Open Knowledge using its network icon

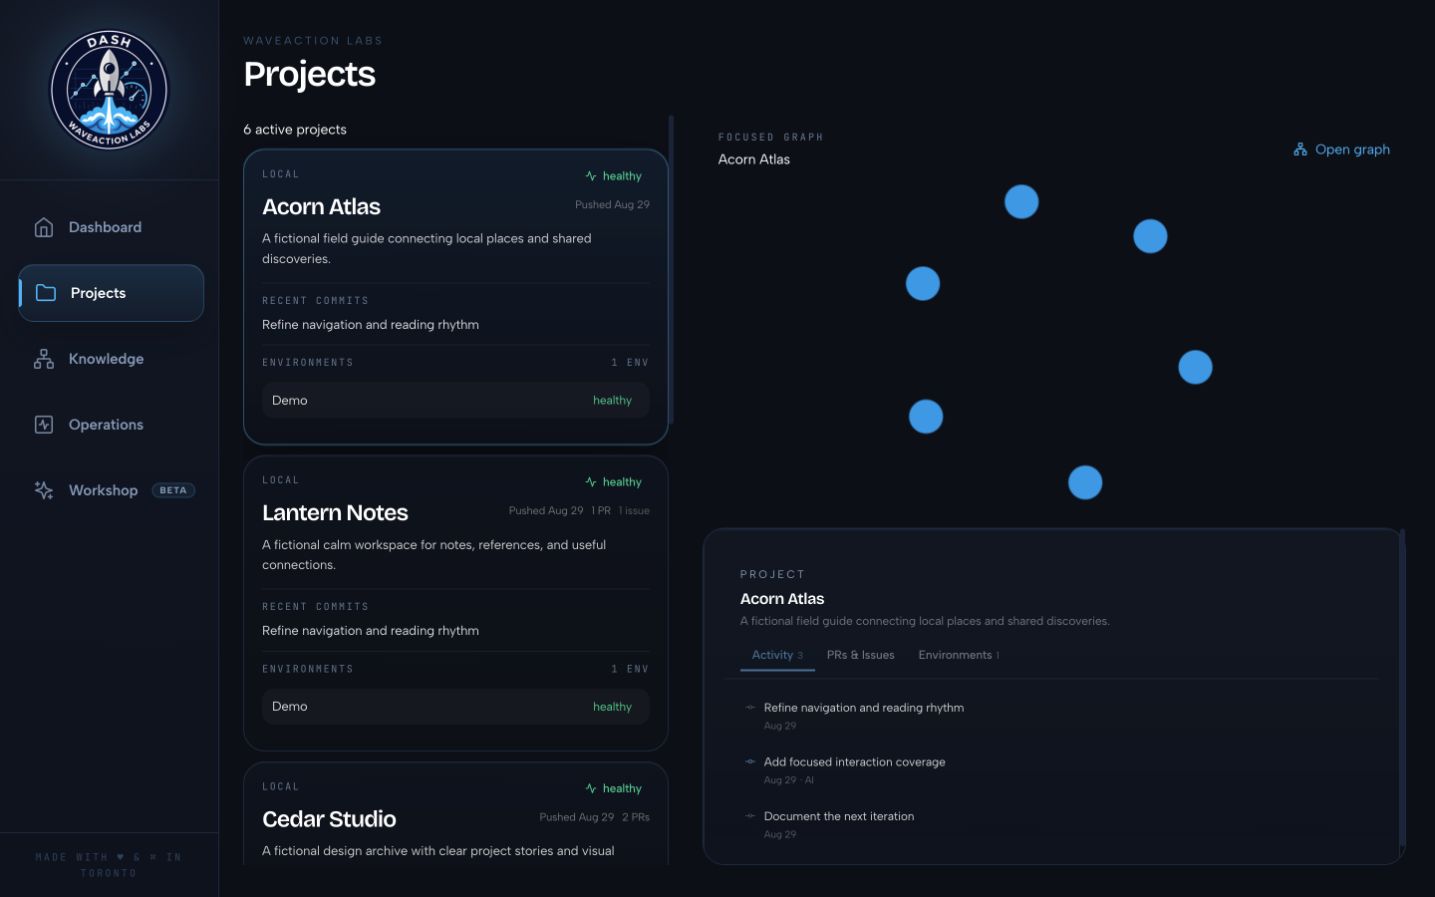44,359
